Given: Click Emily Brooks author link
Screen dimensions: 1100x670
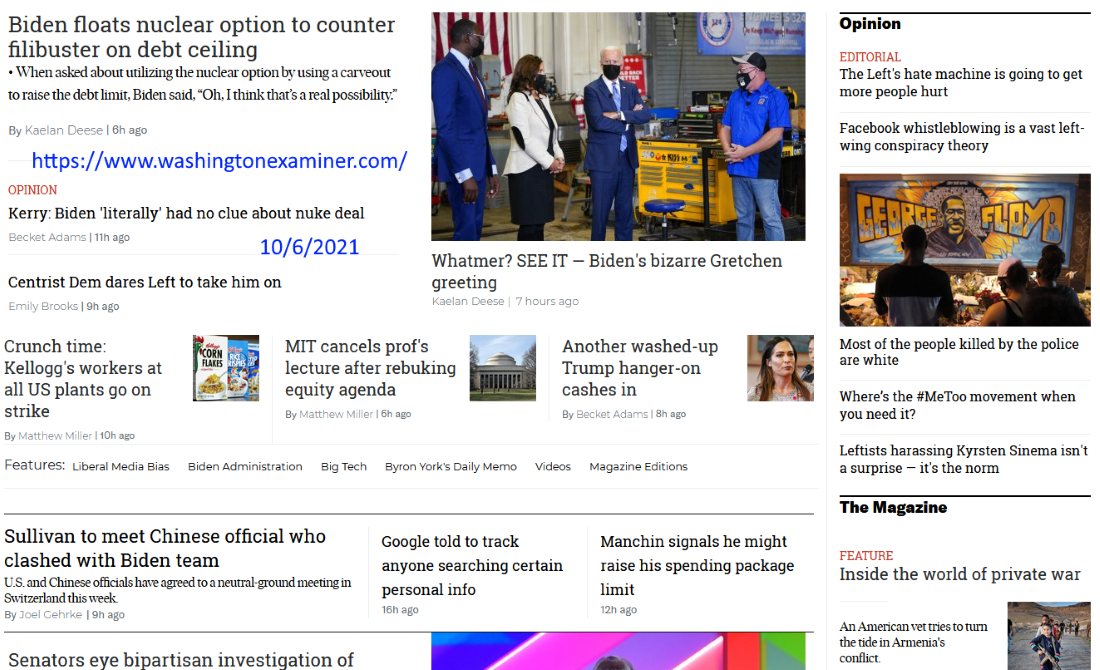Looking at the screenshot, I should (43, 306).
